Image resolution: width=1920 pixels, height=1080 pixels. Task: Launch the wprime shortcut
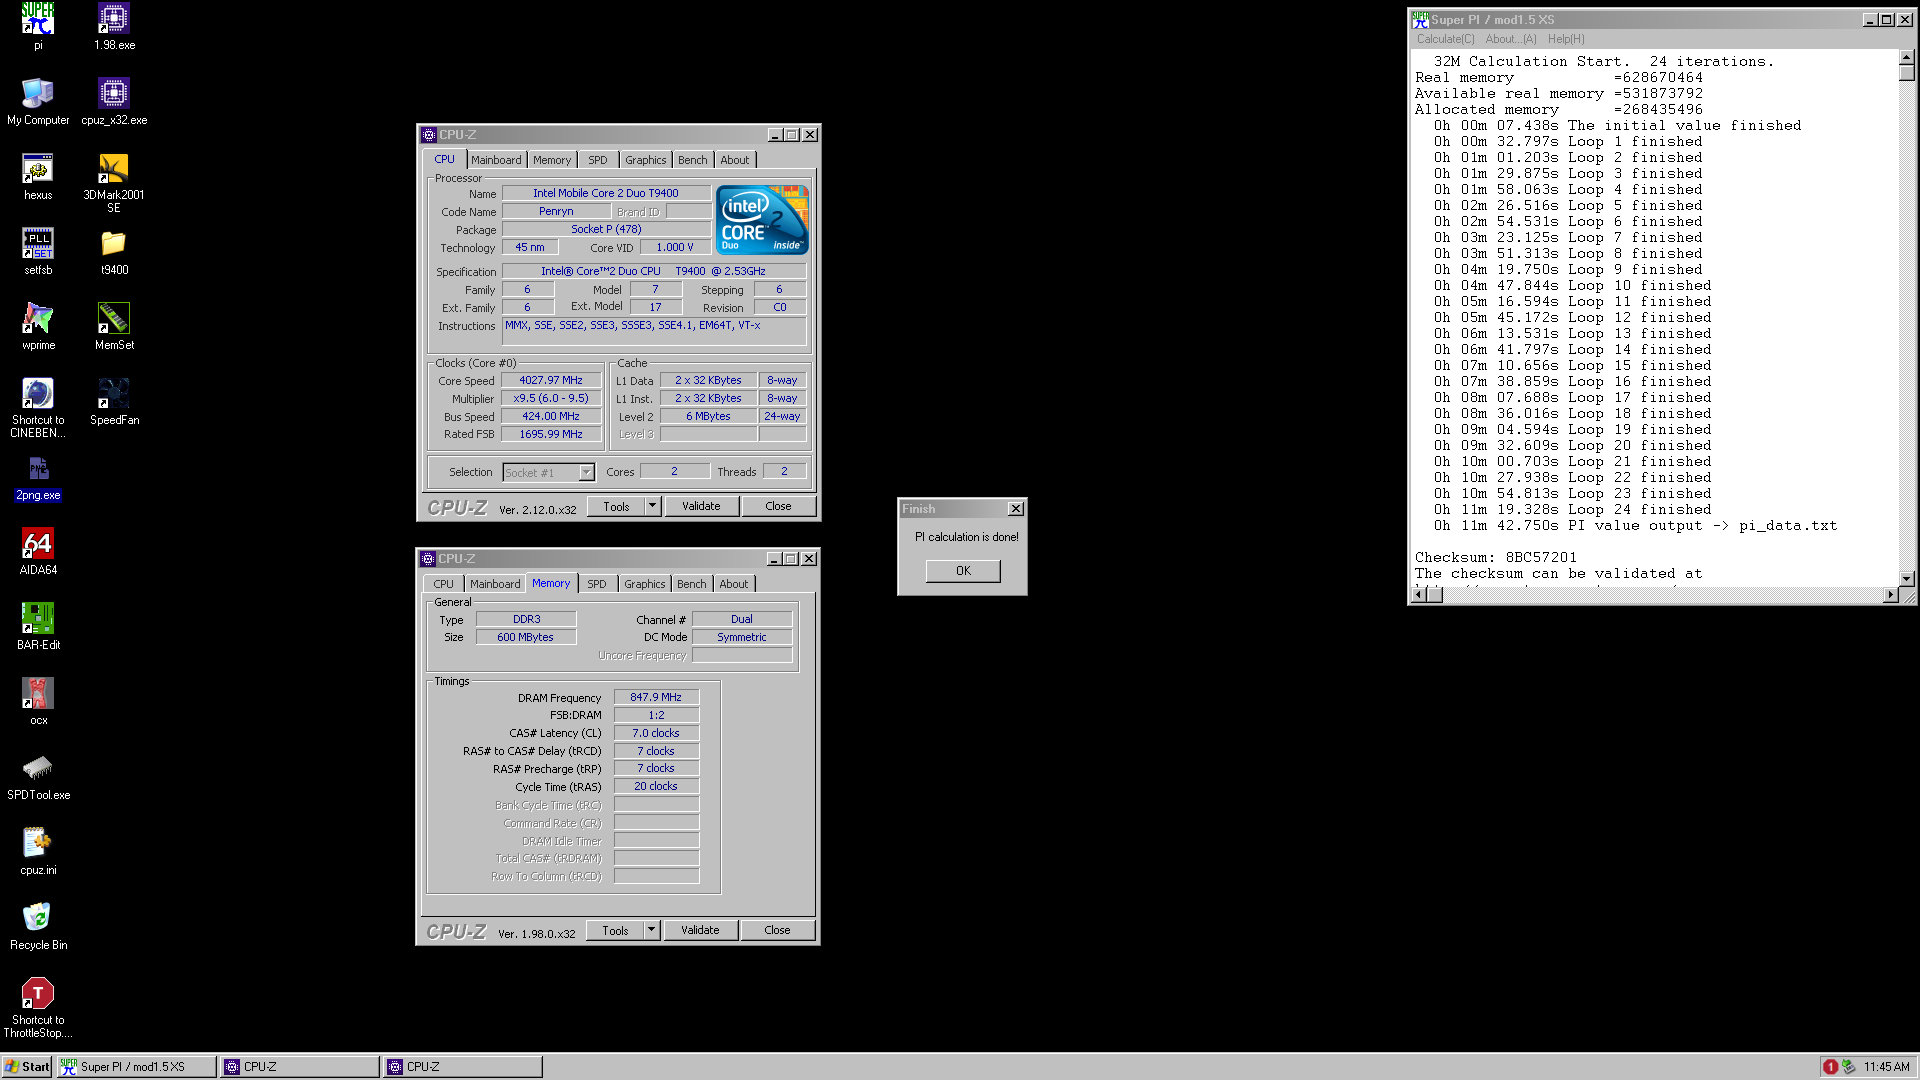coord(38,326)
